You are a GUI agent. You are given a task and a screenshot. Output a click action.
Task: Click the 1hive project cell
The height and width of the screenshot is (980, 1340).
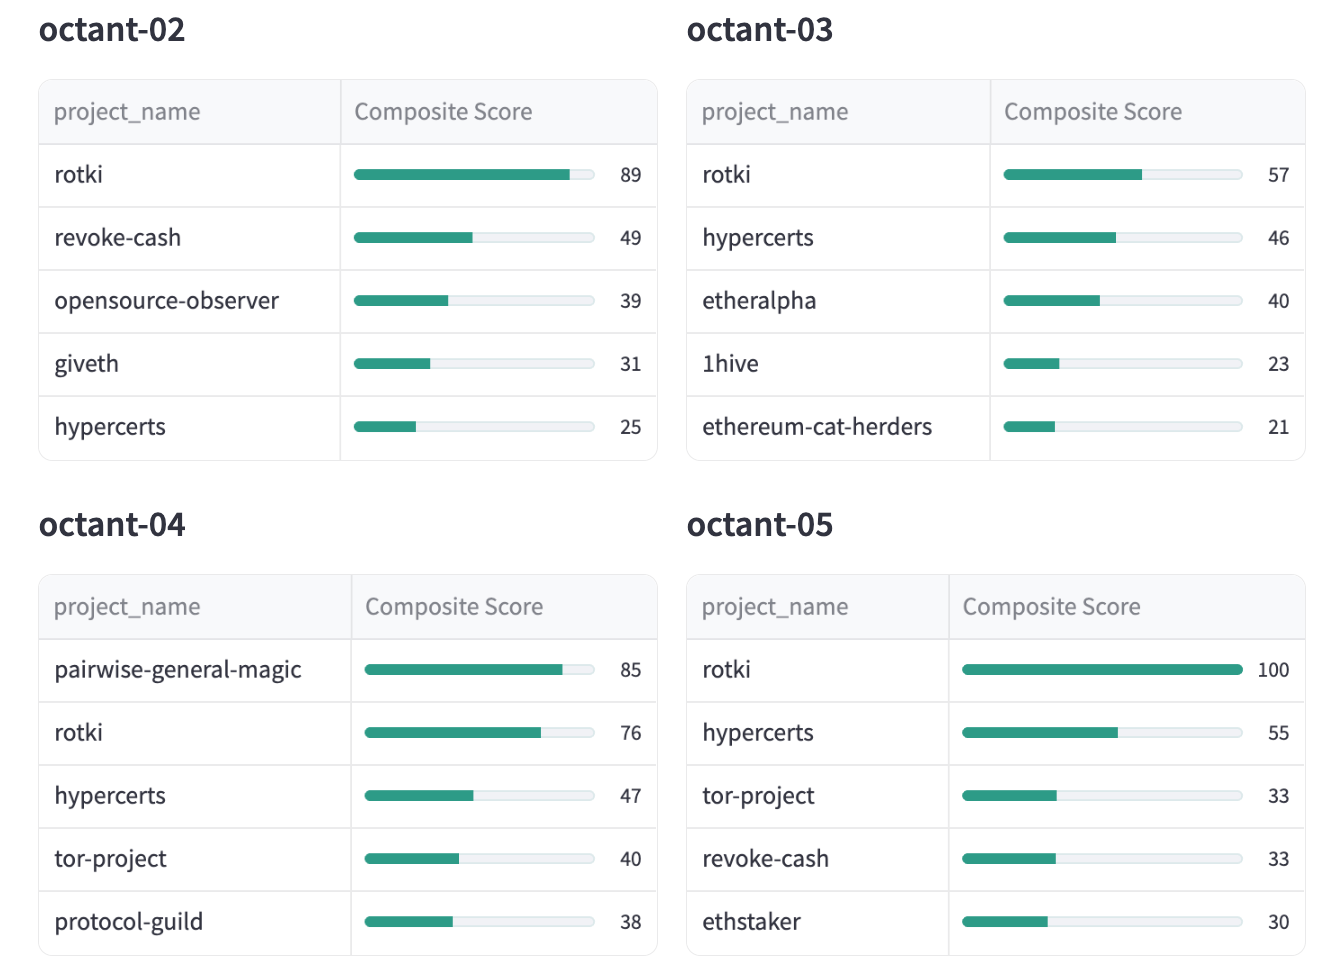coord(730,364)
